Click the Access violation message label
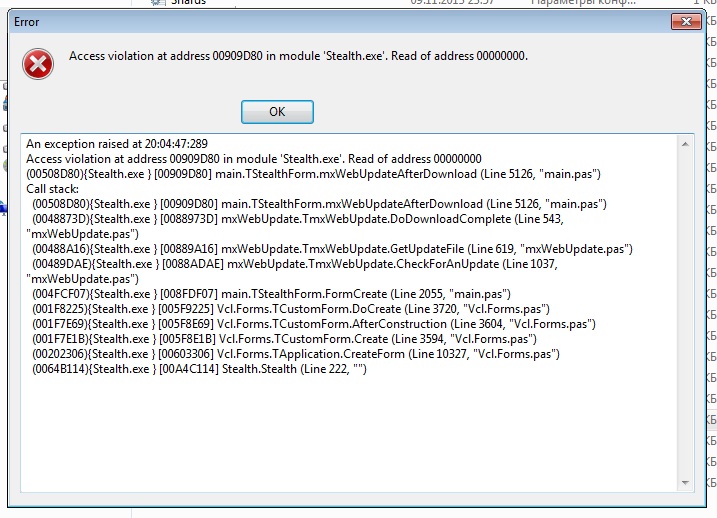 298,56
